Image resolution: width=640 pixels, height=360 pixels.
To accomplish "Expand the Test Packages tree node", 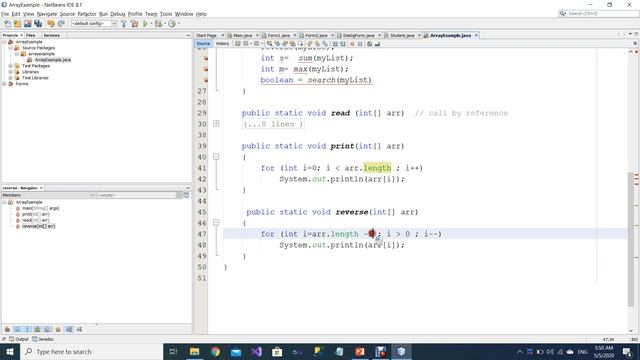I will tap(11, 66).
